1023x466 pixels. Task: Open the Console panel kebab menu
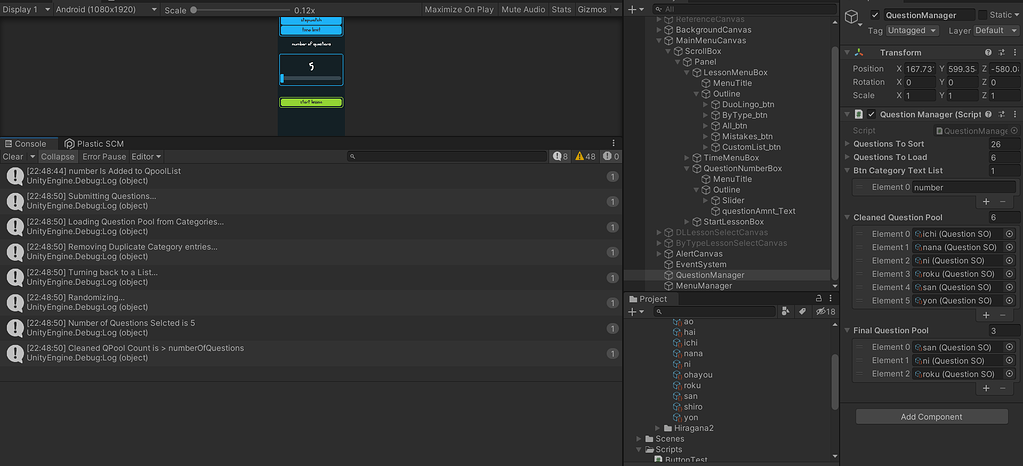[x=613, y=144]
